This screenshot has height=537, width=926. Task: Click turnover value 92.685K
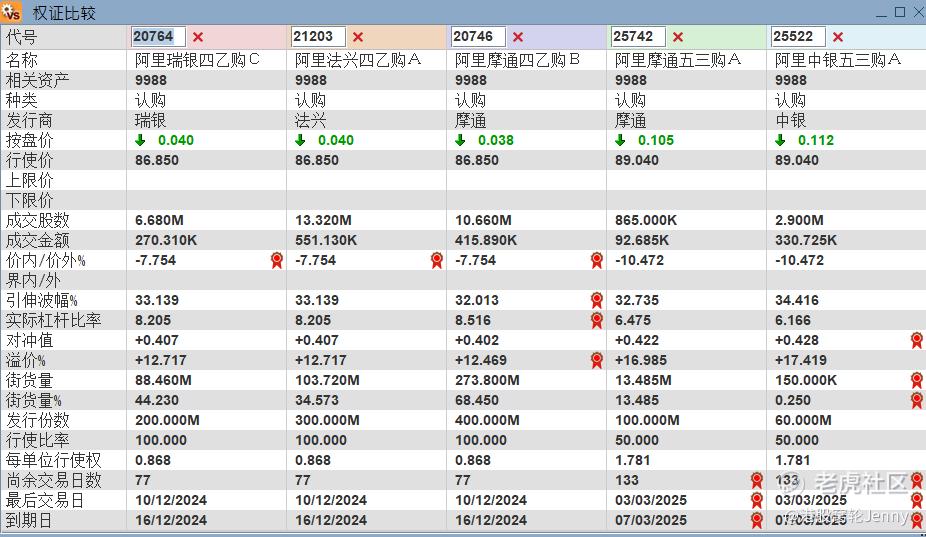point(642,240)
